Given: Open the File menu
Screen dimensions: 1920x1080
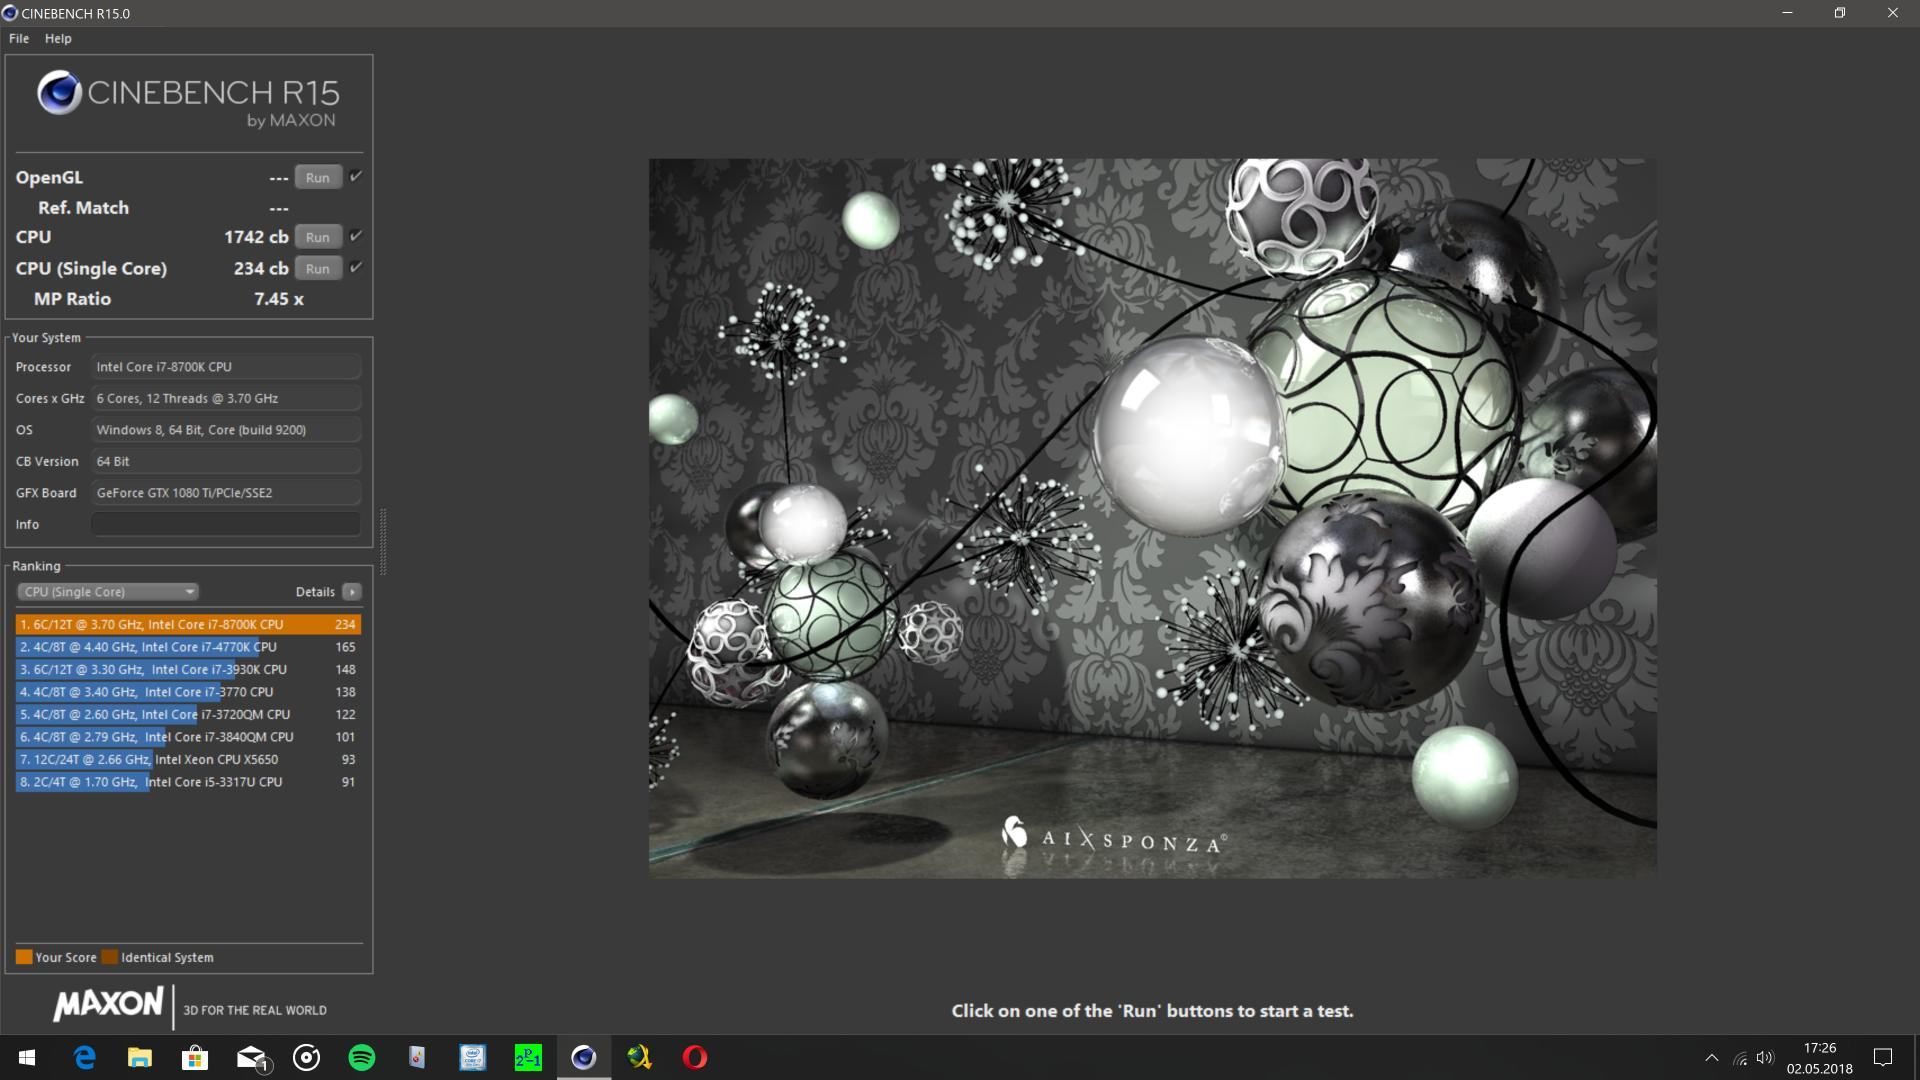Looking at the screenshot, I should (19, 38).
